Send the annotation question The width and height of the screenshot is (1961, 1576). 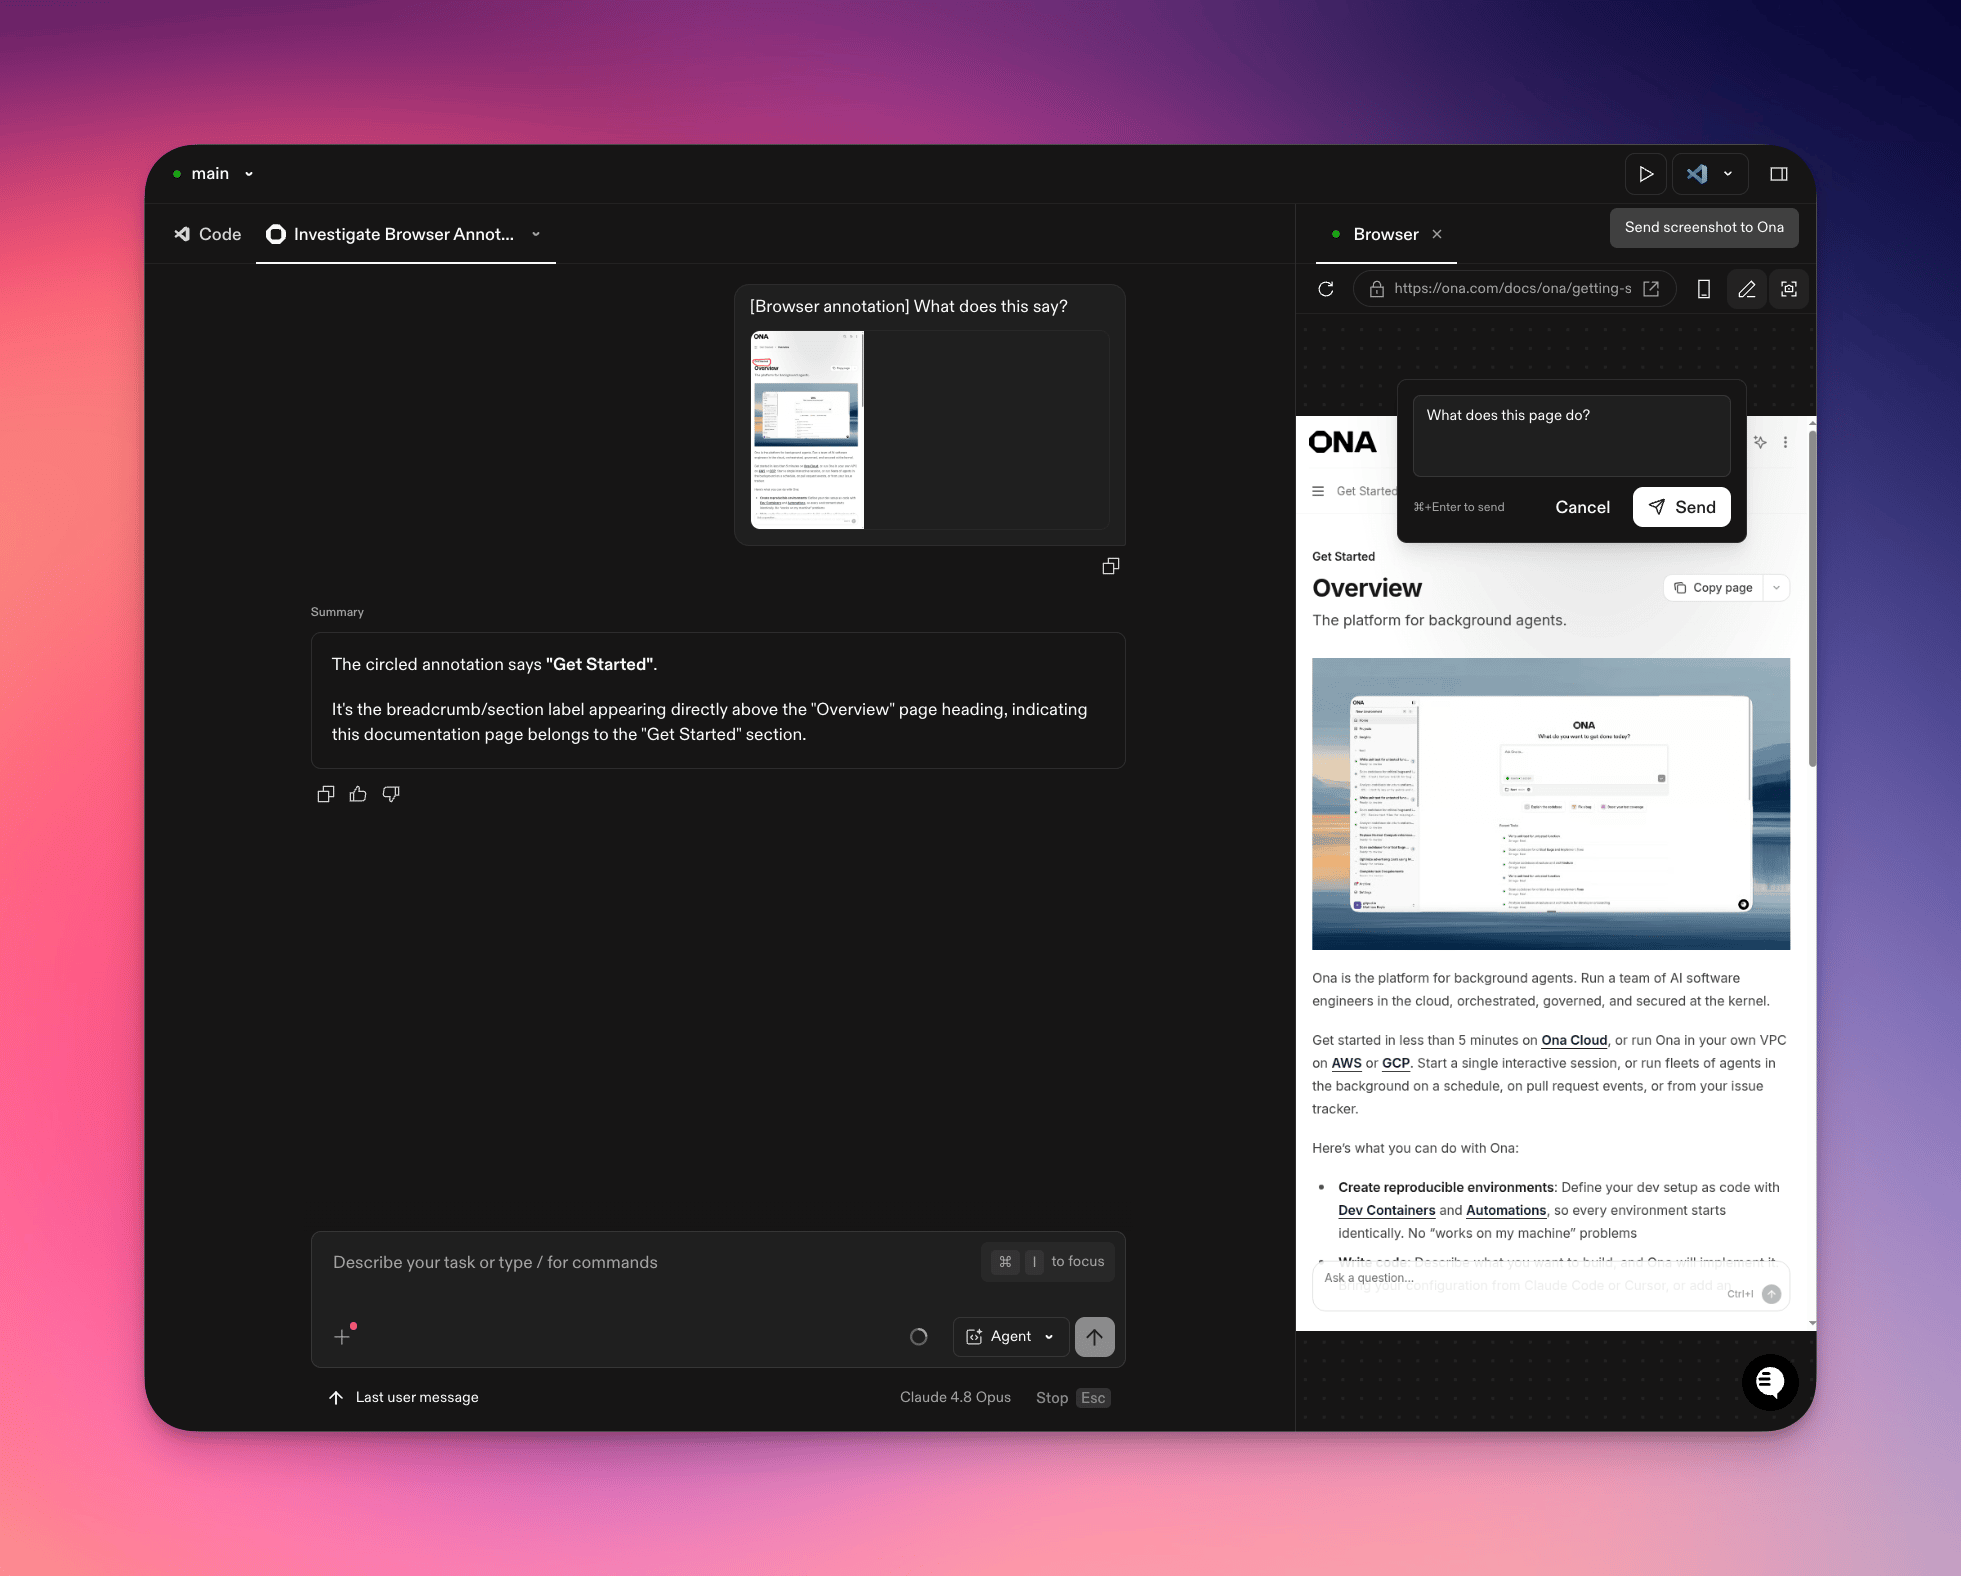pyautogui.click(x=1682, y=507)
